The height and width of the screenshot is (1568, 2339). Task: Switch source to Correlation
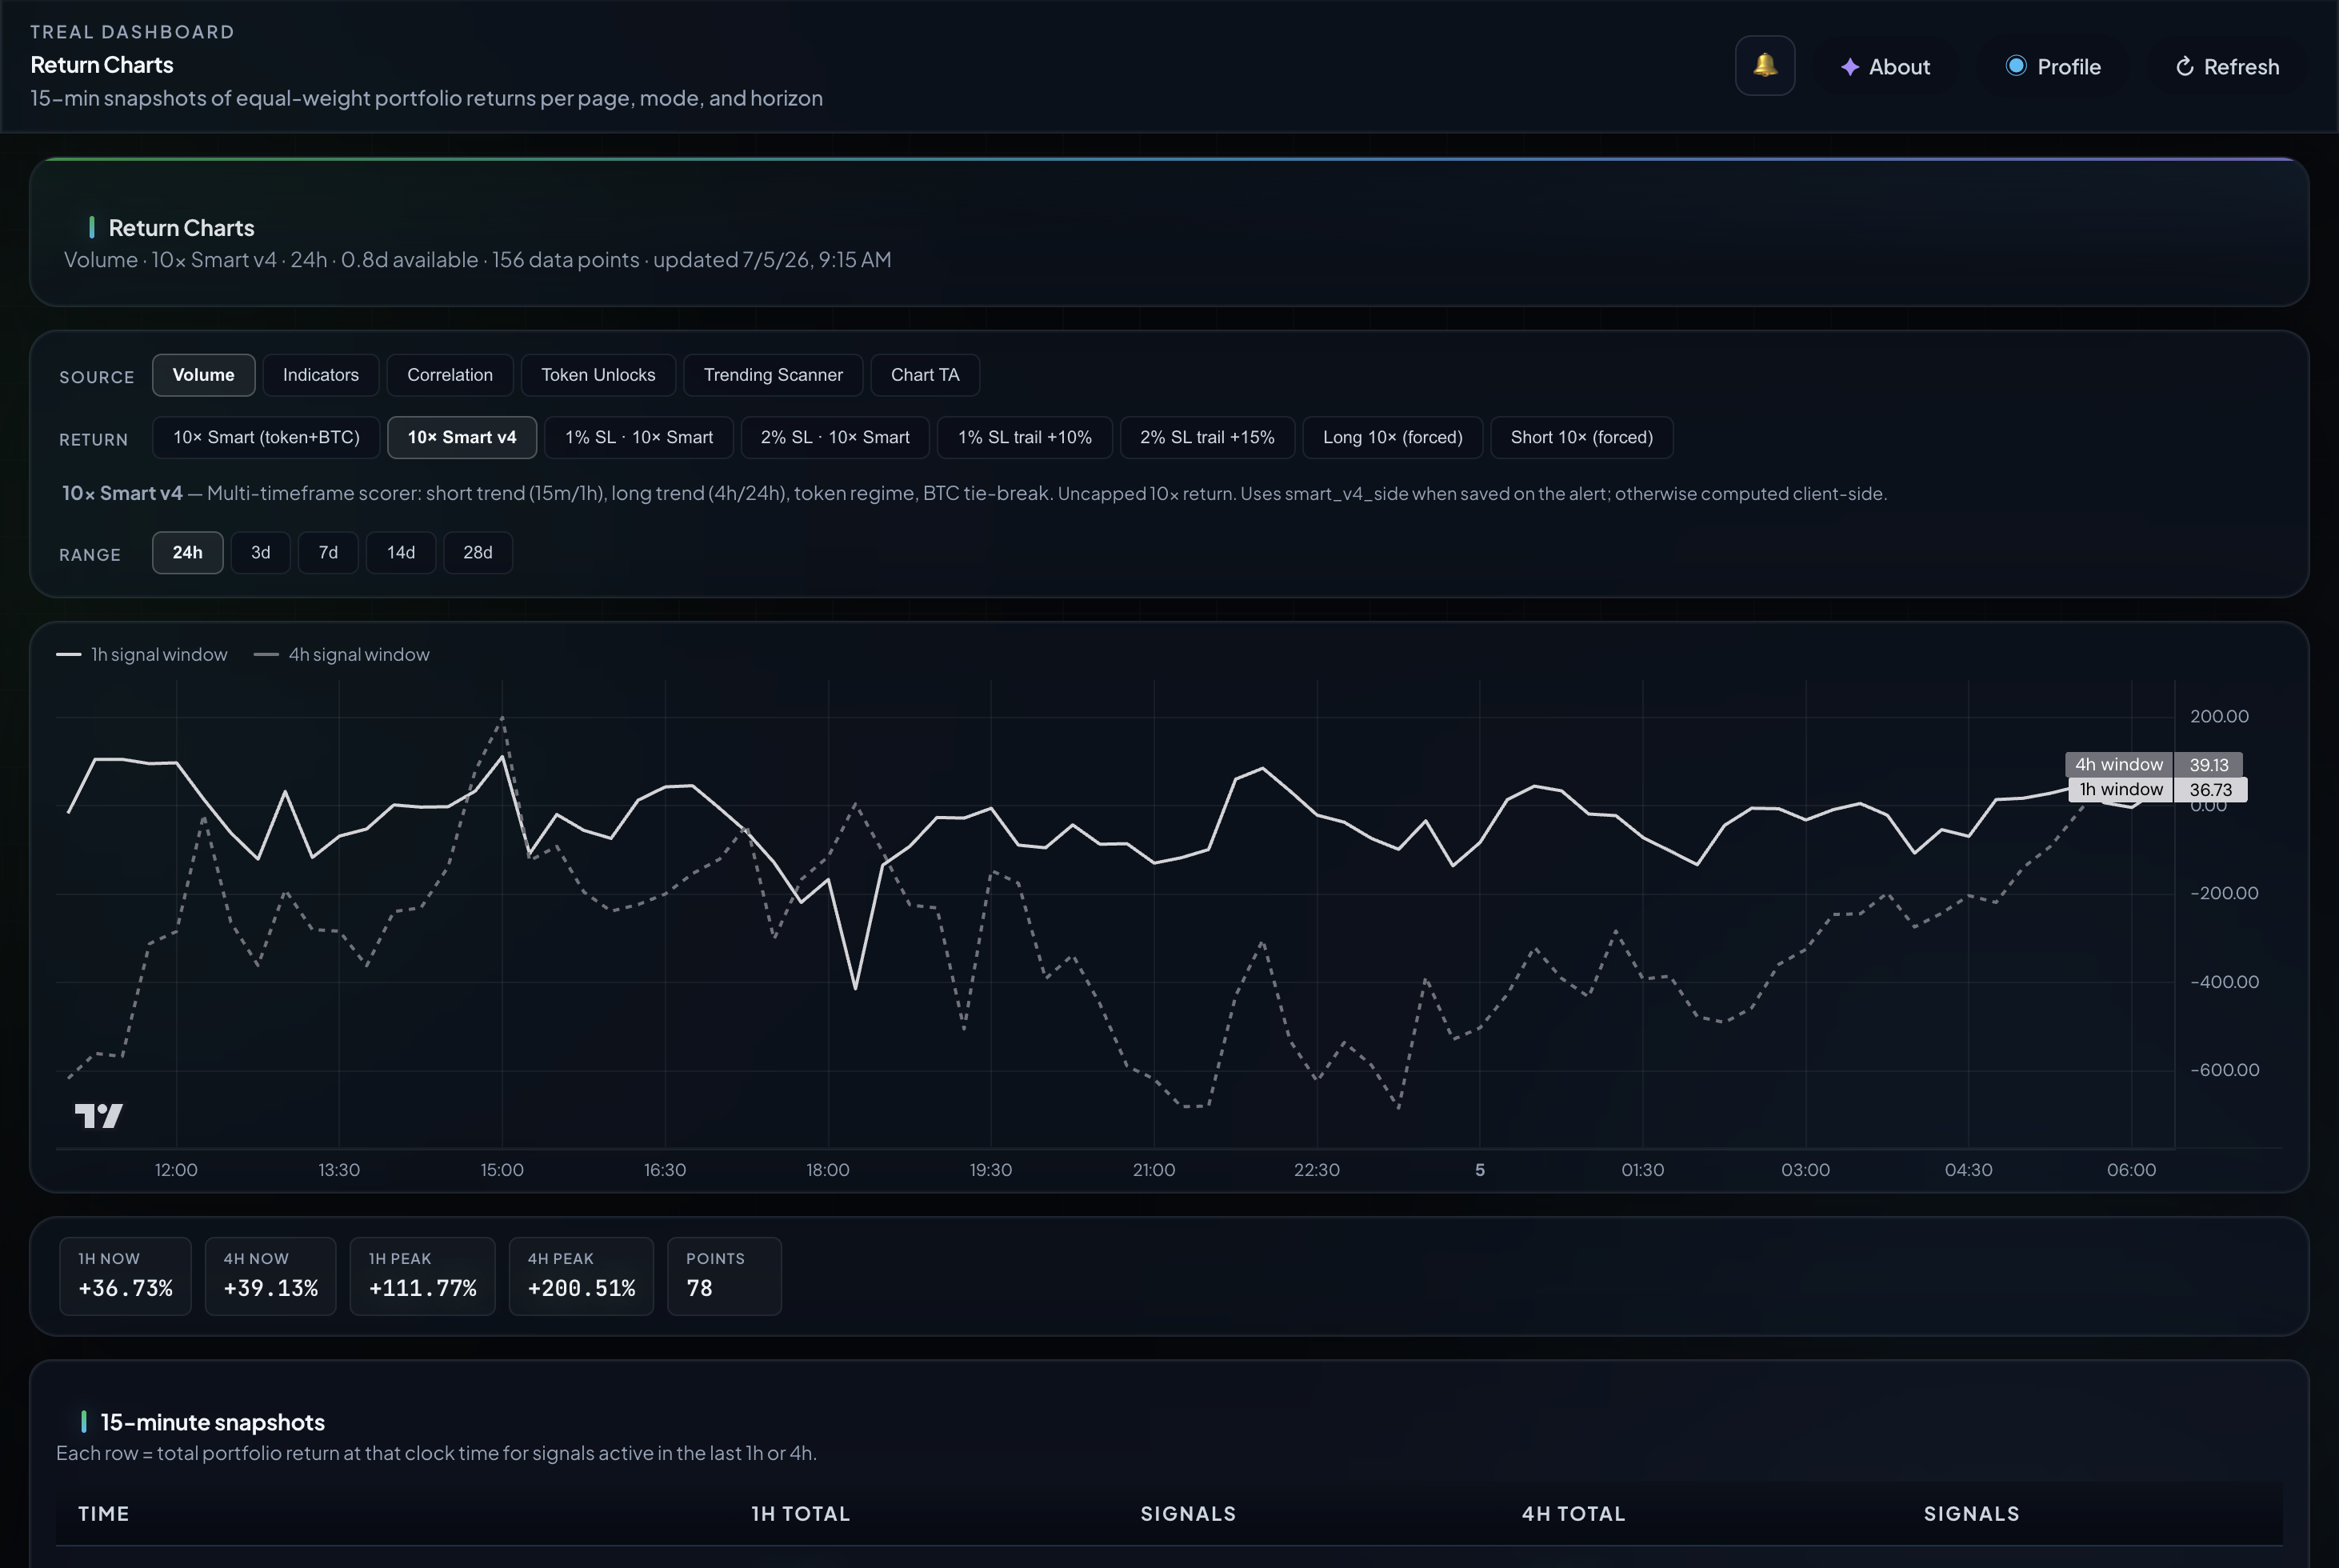[x=450, y=375]
